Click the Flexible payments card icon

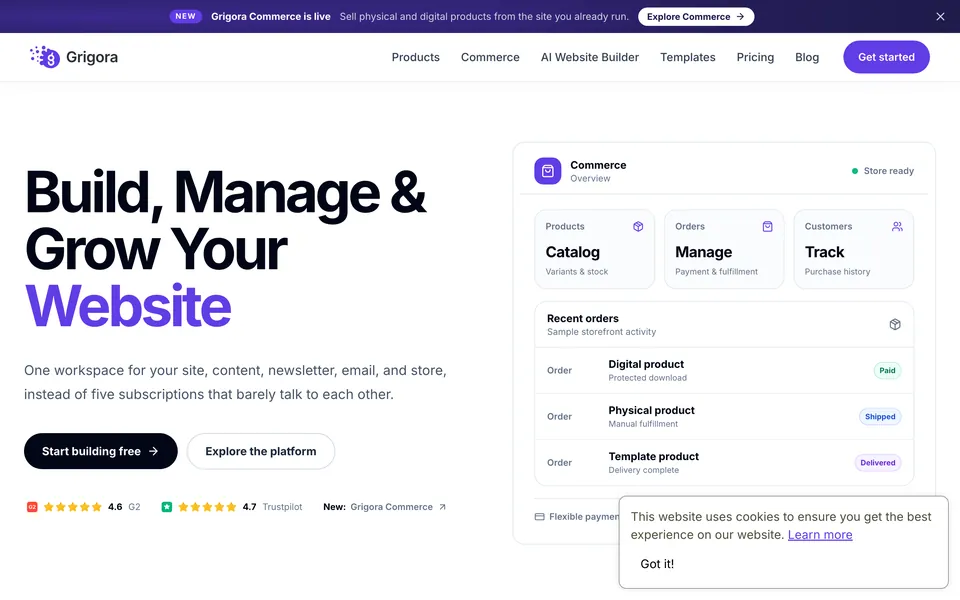click(539, 517)
